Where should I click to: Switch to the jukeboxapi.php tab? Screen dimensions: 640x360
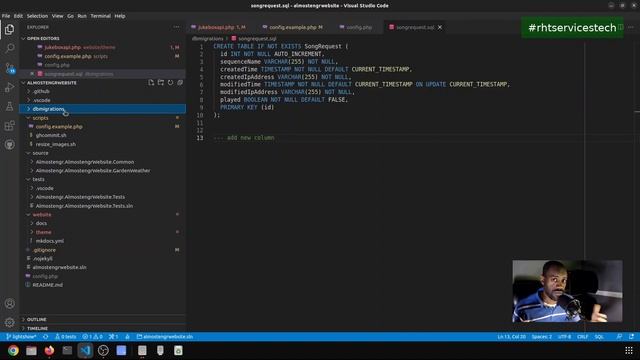[x=218, y=27]
